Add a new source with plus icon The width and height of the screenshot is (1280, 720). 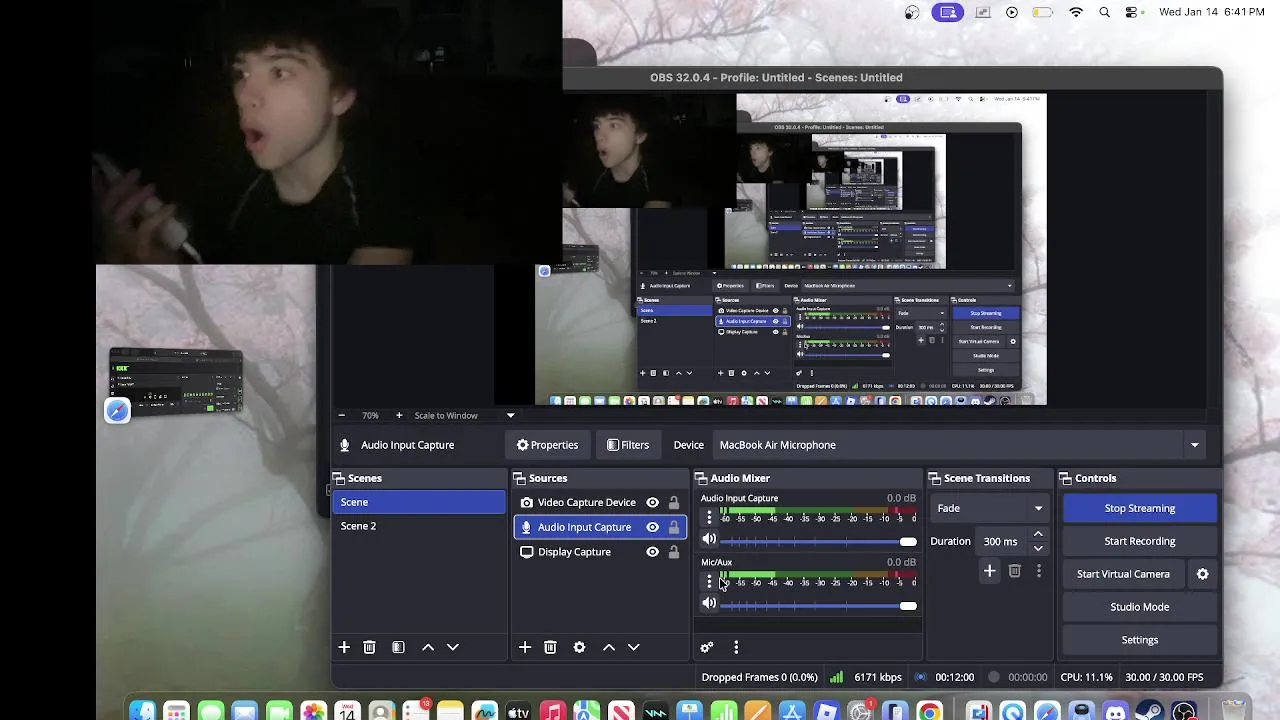(x=525, y=647)
